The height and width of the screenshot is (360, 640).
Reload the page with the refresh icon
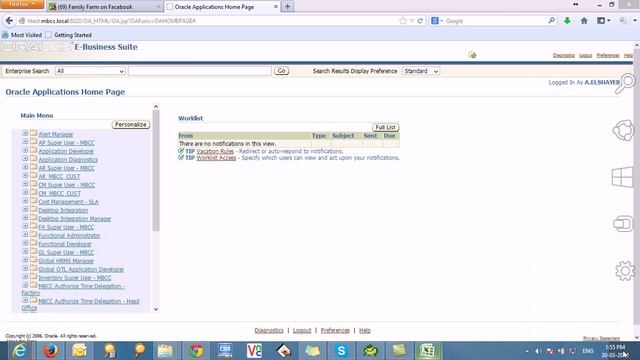coord(420,20)
